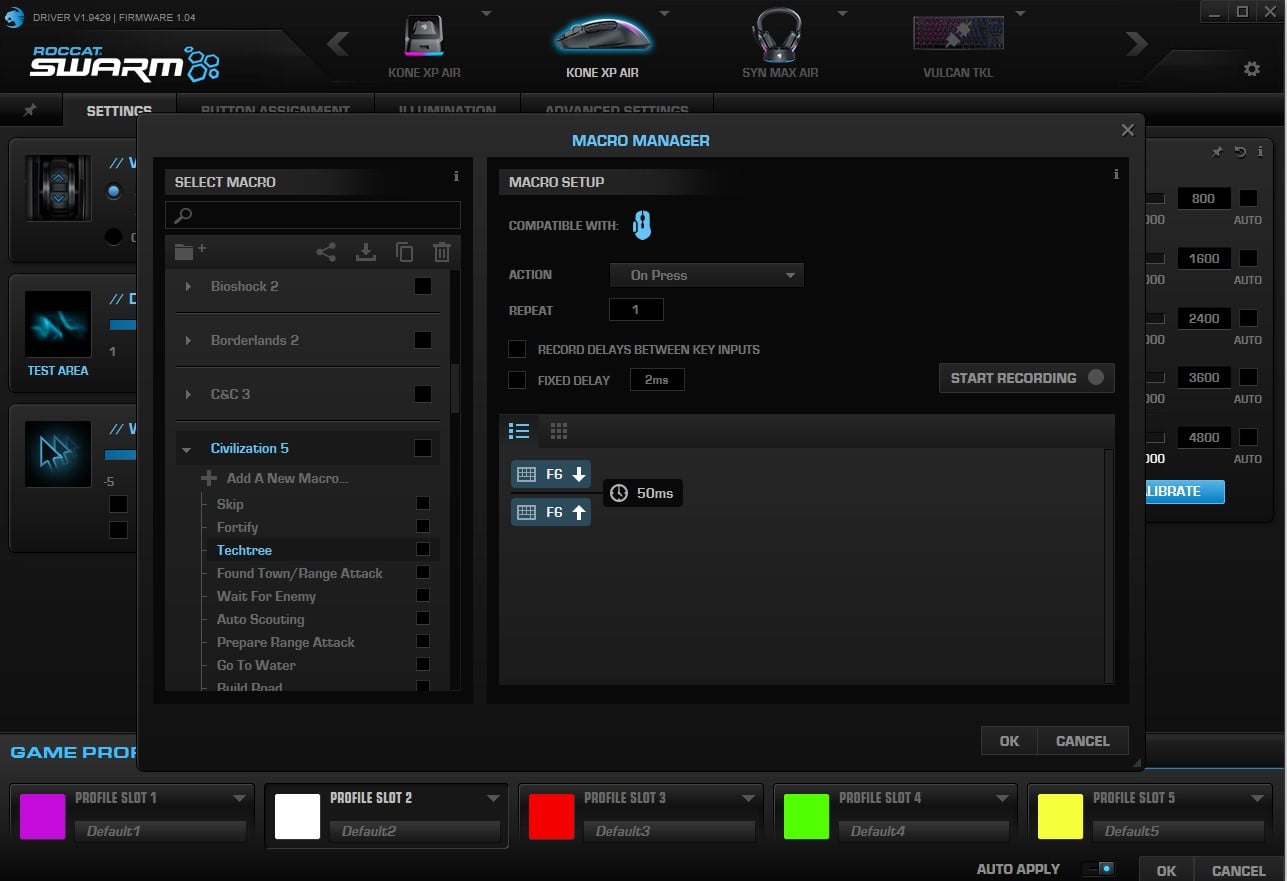Select the Vulcan TKL device tab
This screenshot has height=881, width=1287.
[x=958, y=45]
